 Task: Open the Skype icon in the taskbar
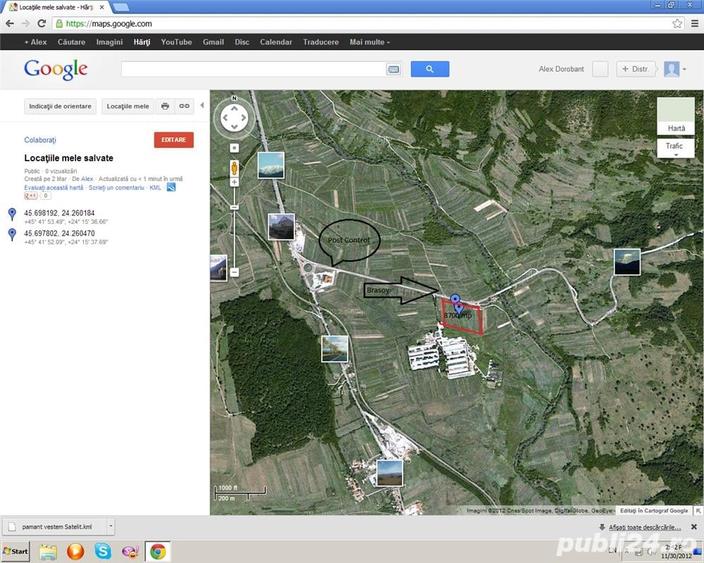pyautogui.click(x=103, y=551)
